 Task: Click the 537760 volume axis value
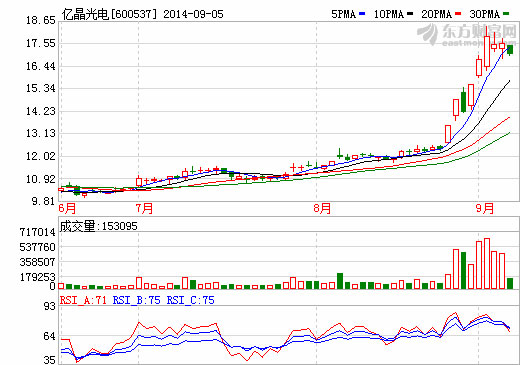coord(37,247)
